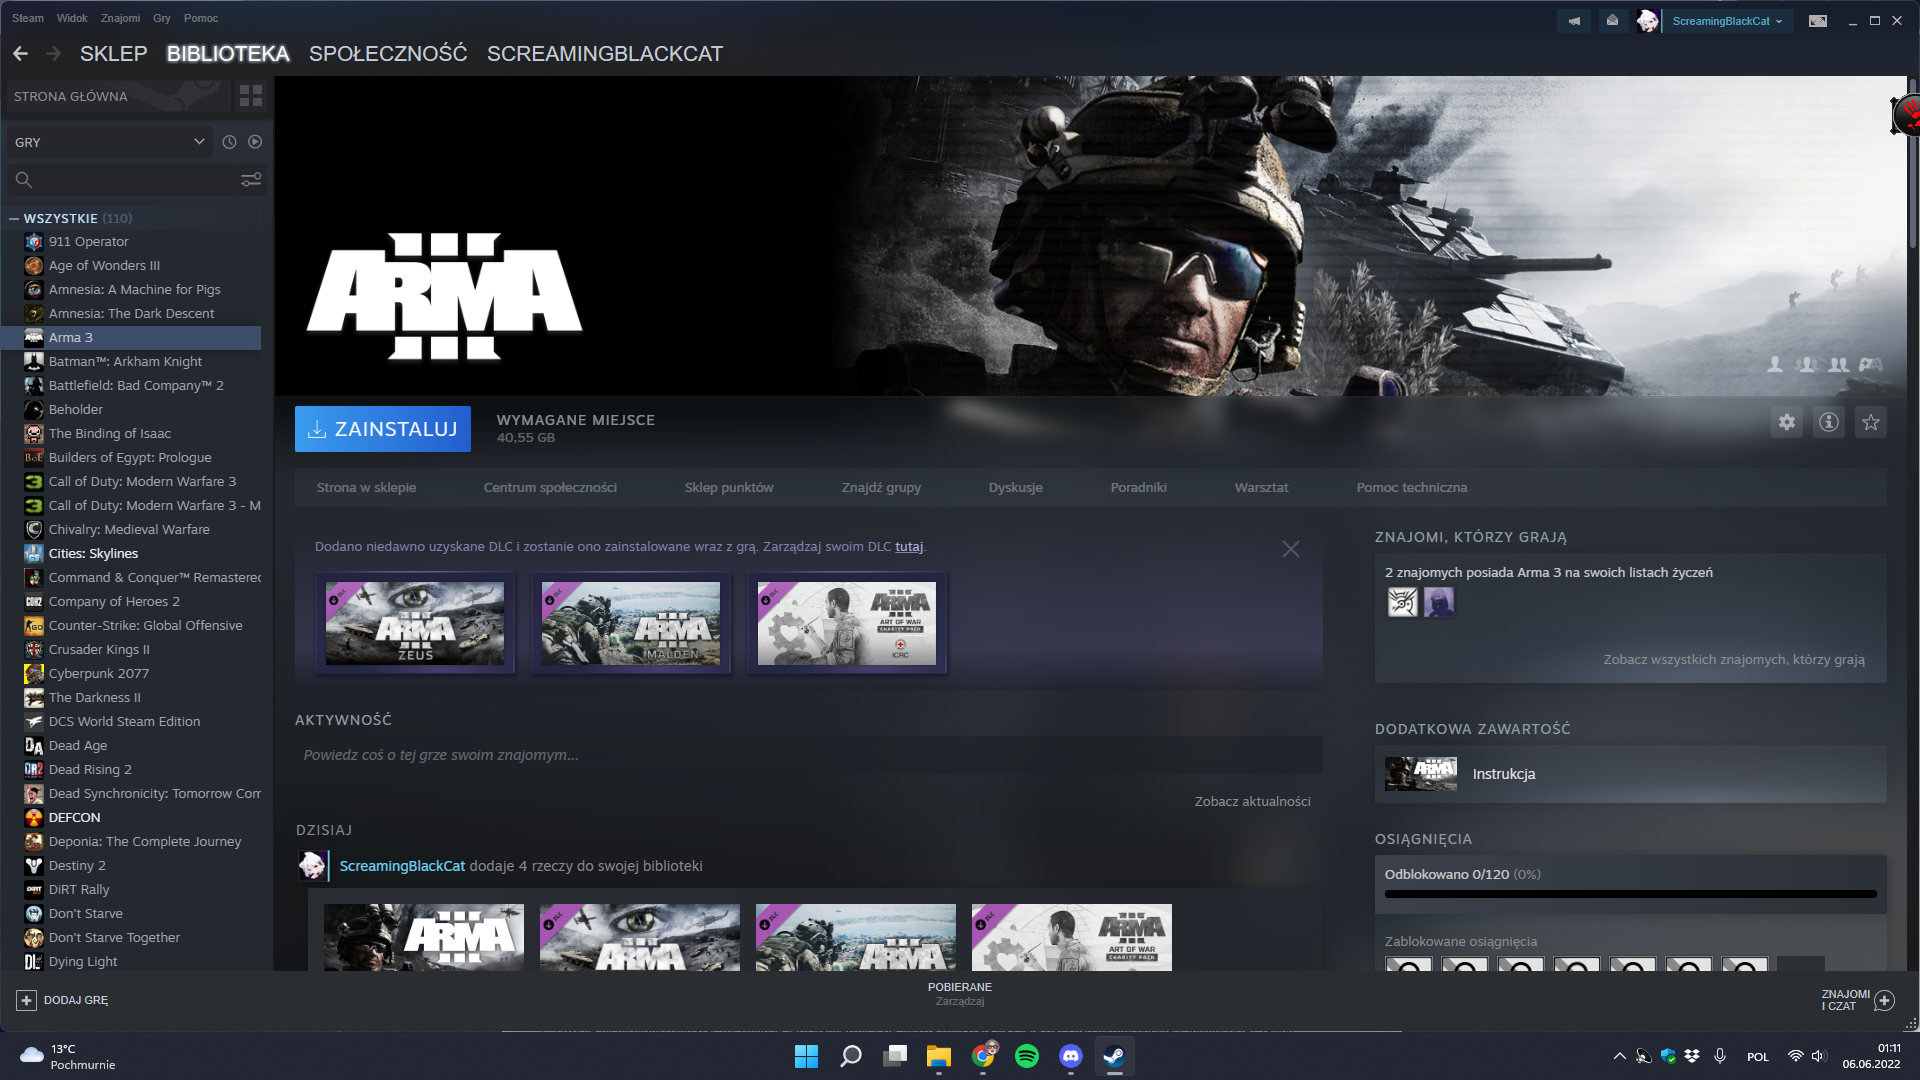This screenshot has height=1080, width=1920.
Task: Click the Dropbox tray icon
Action: point(1692,1056)
